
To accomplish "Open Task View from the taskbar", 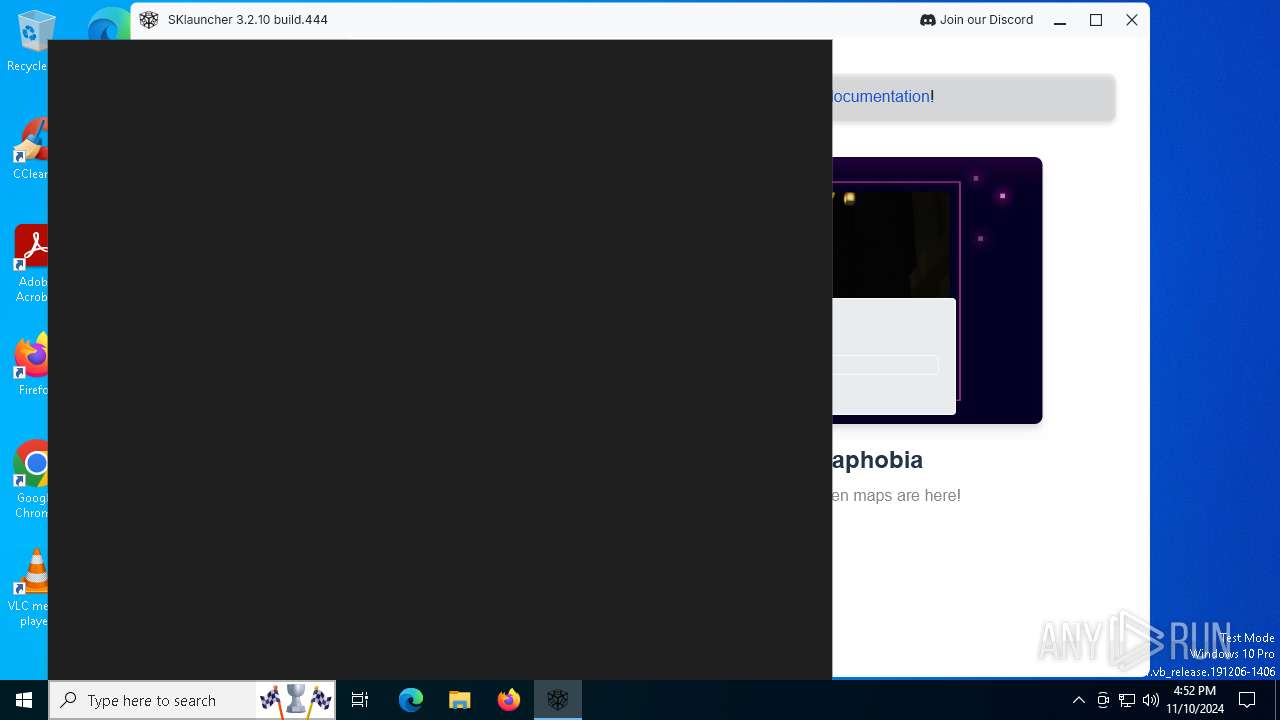I will (x=360, y=700).
